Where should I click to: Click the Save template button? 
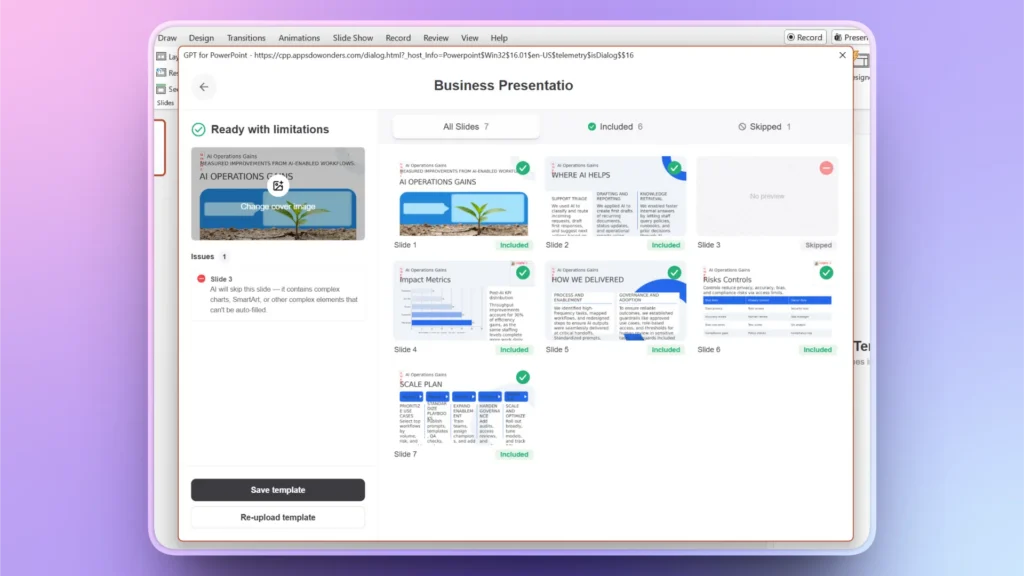tap(278, 490)
